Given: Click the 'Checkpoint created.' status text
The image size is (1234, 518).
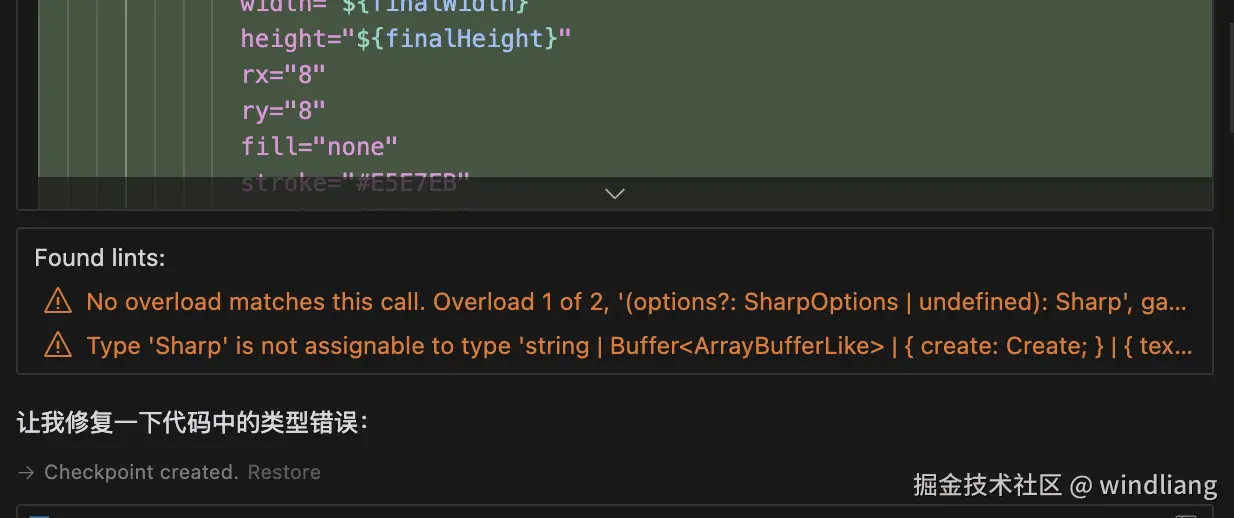Looking at the screenshot, I should [x=141, y=472].
